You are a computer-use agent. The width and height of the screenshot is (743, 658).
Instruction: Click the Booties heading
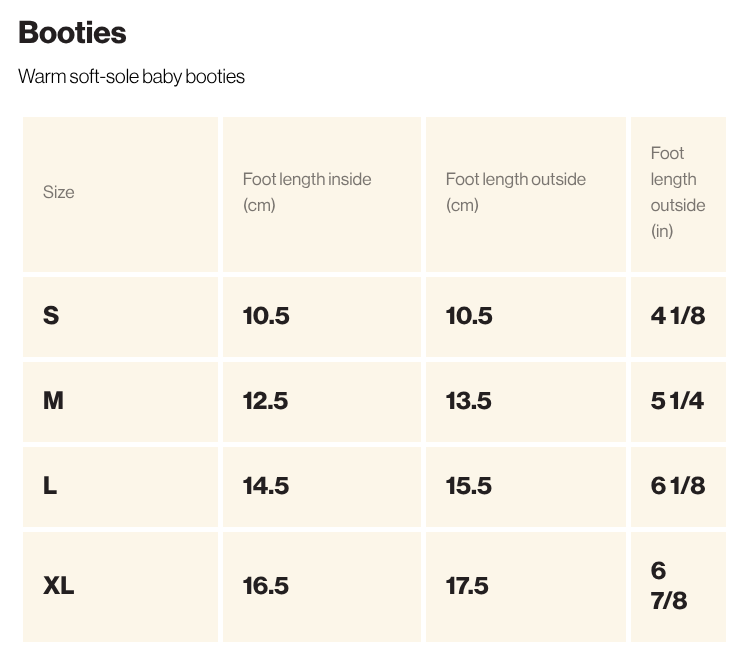(x=72, y=32)
